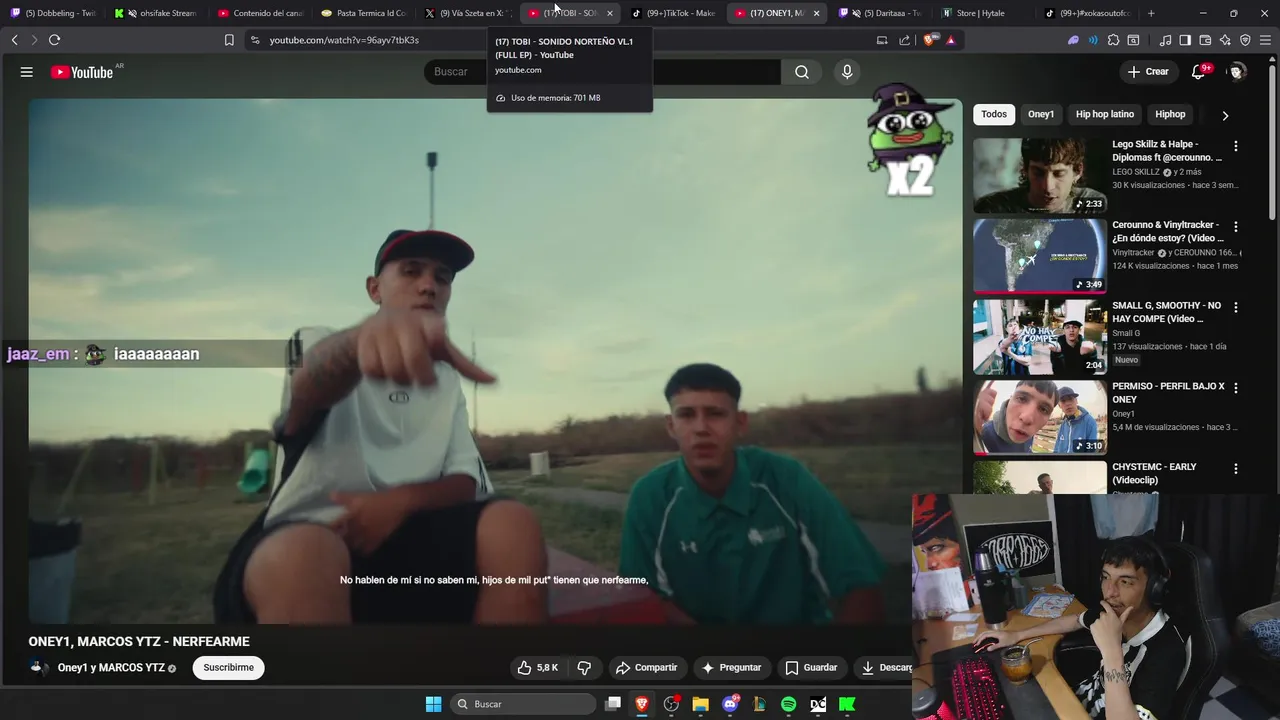Click the Crear button
Screen dimensions: 1280x720
tap(1148, 72)
